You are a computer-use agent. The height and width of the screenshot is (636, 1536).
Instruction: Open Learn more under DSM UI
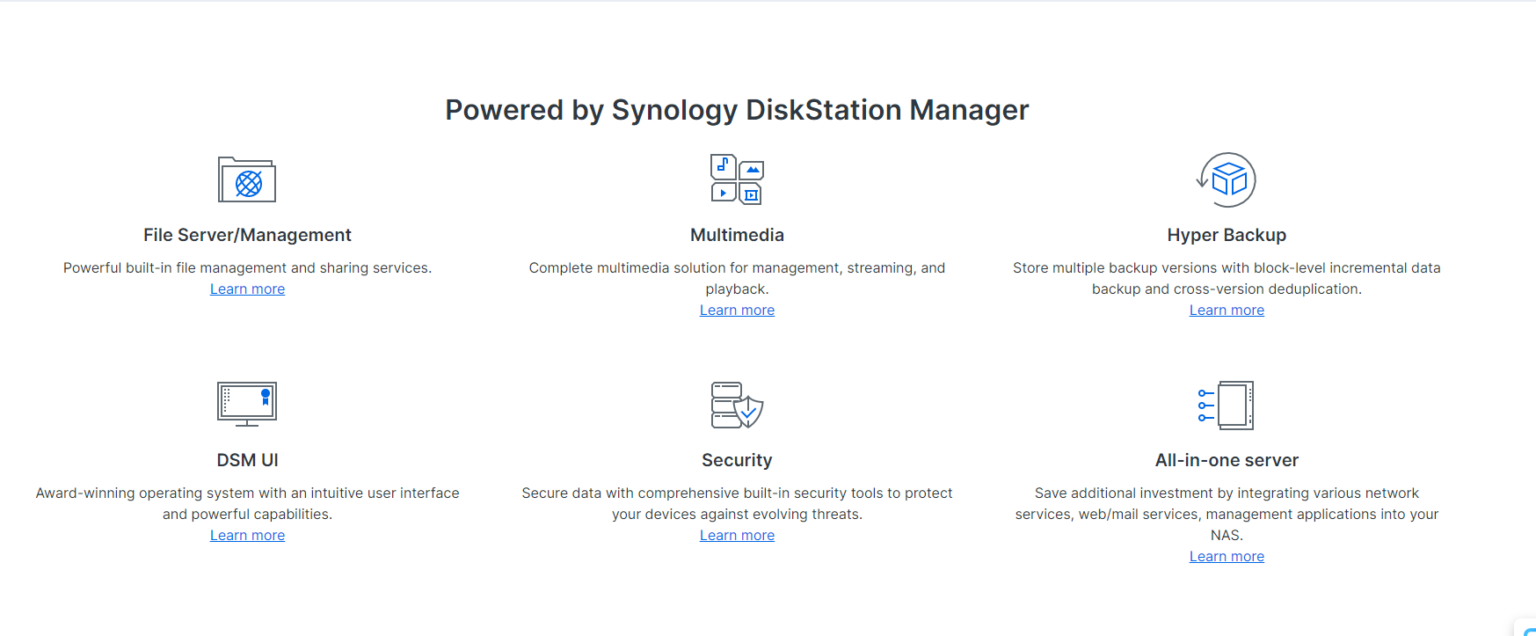pyautogui.click(x=247, y=535)
